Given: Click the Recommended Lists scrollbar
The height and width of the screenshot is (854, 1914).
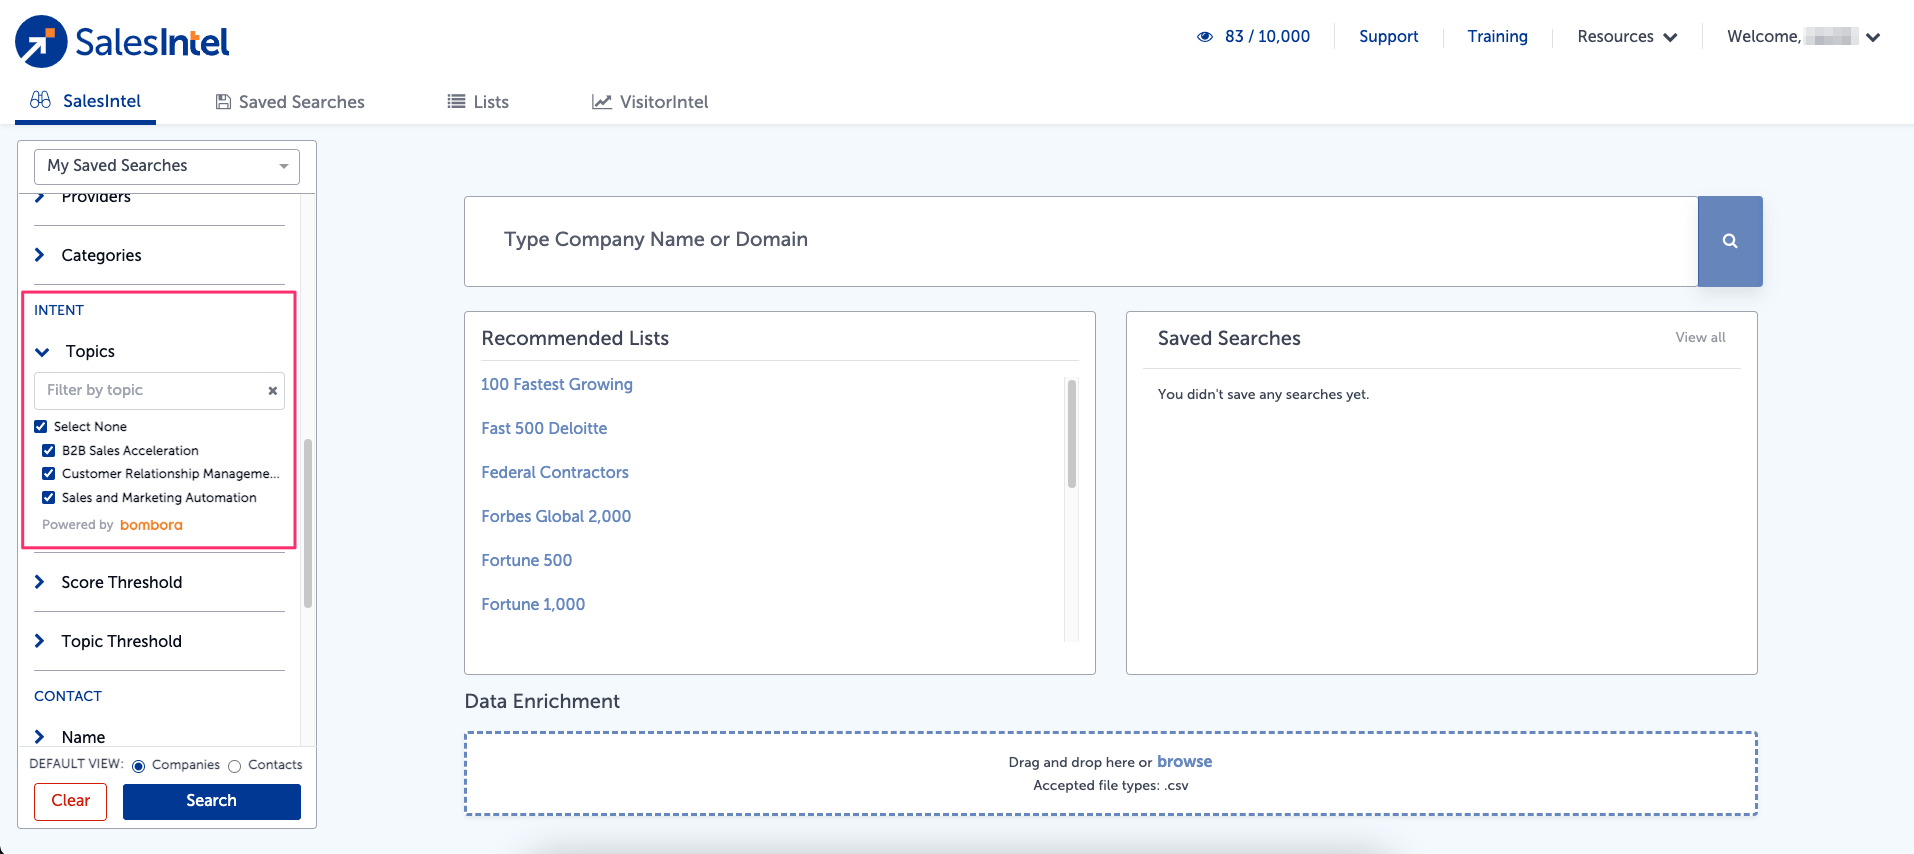Looking at the screenshot, I should pos(1072,434).
